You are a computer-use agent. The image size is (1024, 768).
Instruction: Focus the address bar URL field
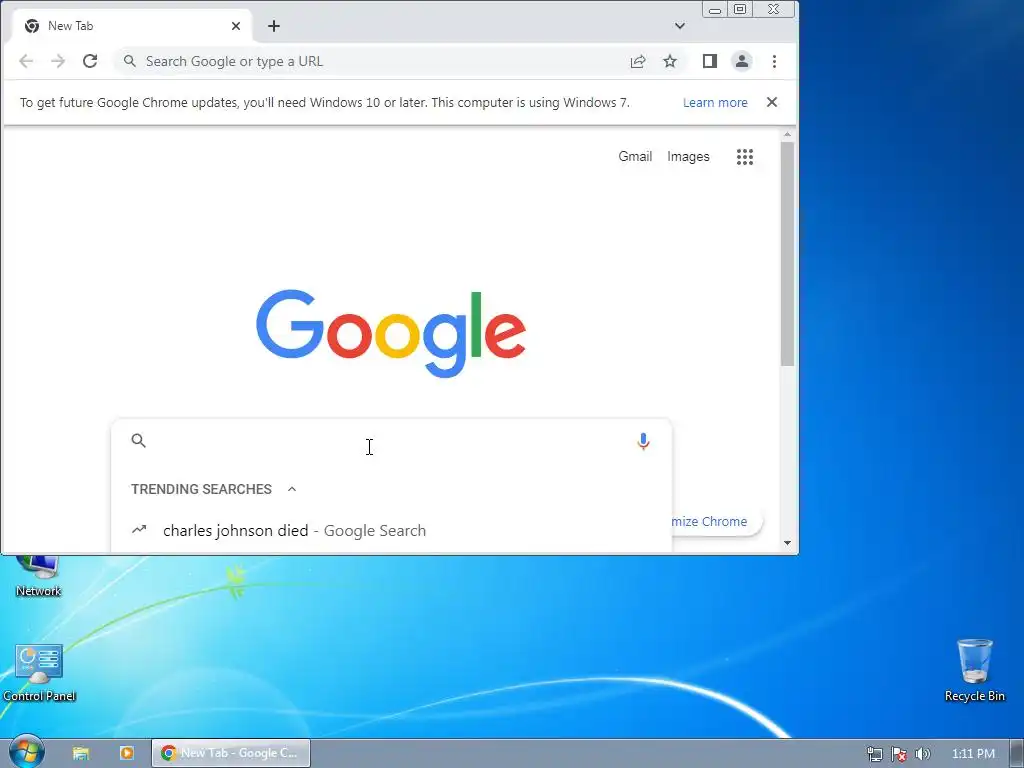(379, 61)
